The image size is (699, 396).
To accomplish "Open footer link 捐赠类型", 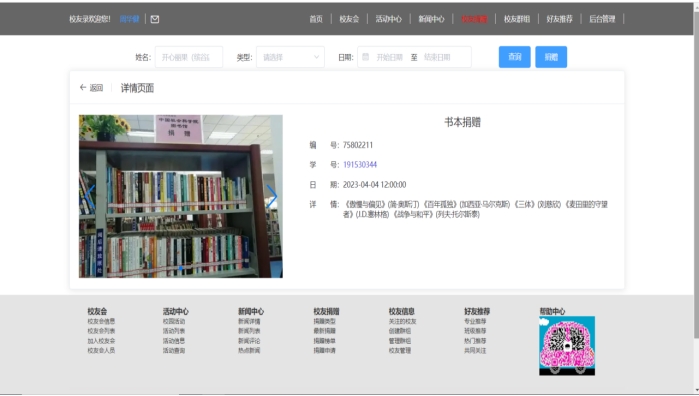I will (x=325, y=321).
